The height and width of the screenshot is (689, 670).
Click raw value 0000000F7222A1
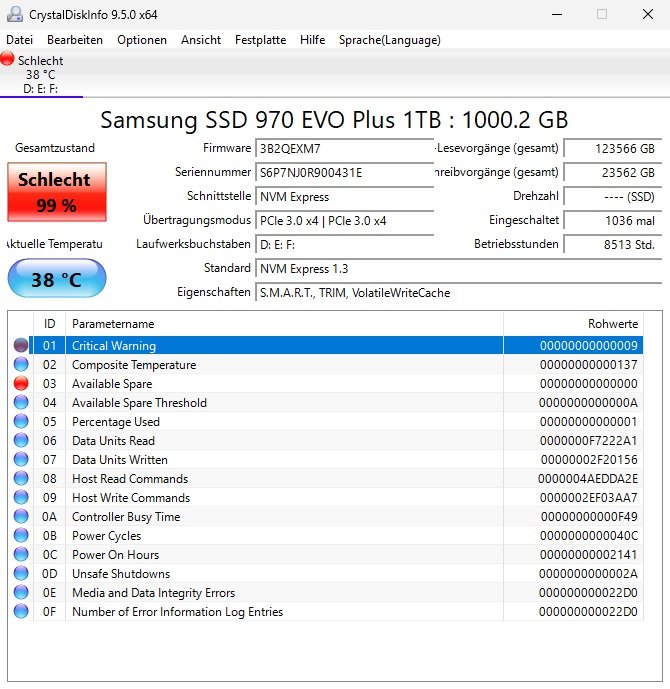click(588, 440)
